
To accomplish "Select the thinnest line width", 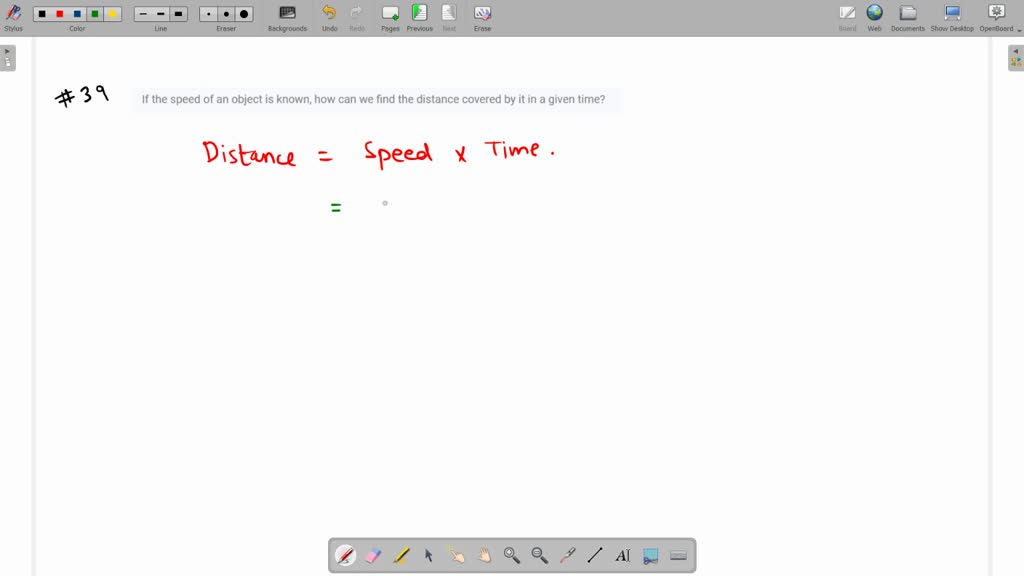I will click(x=142, y=13).
